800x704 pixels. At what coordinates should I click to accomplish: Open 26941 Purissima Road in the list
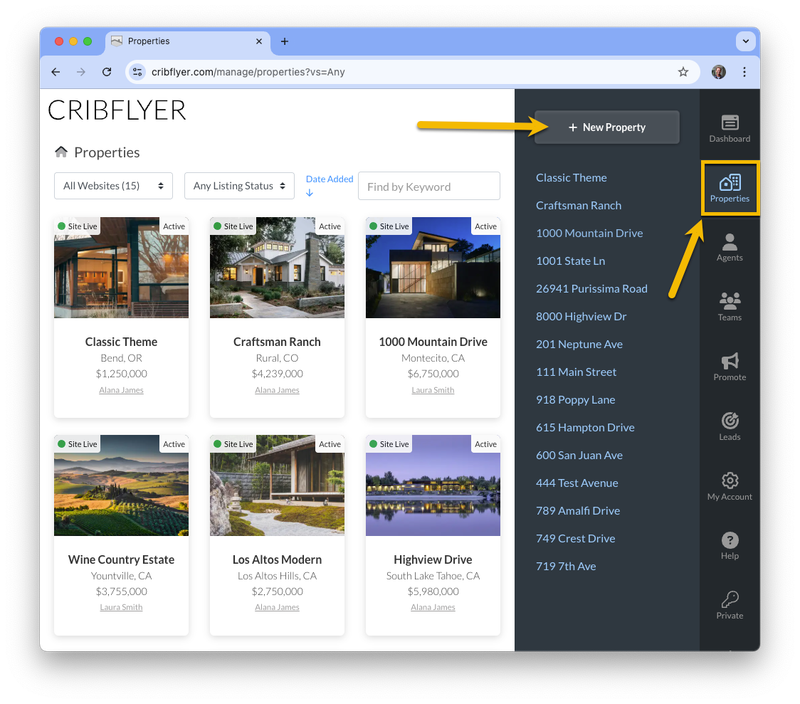click(x=591, y=289)
